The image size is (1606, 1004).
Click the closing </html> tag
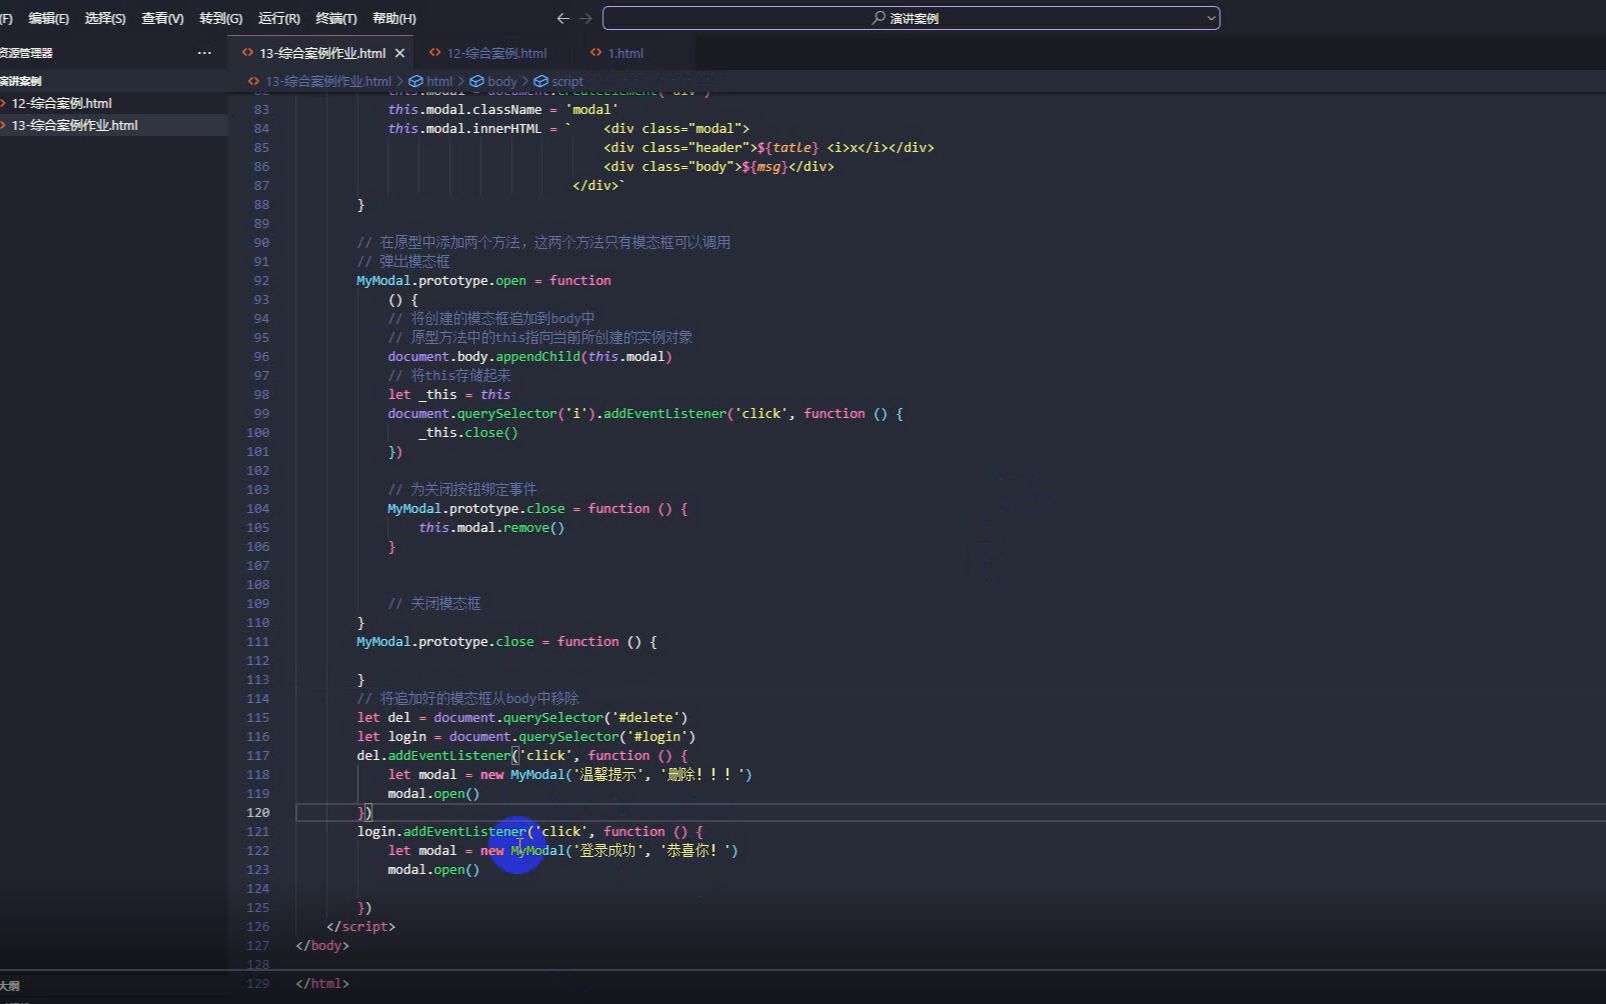(x=322, y=983)
